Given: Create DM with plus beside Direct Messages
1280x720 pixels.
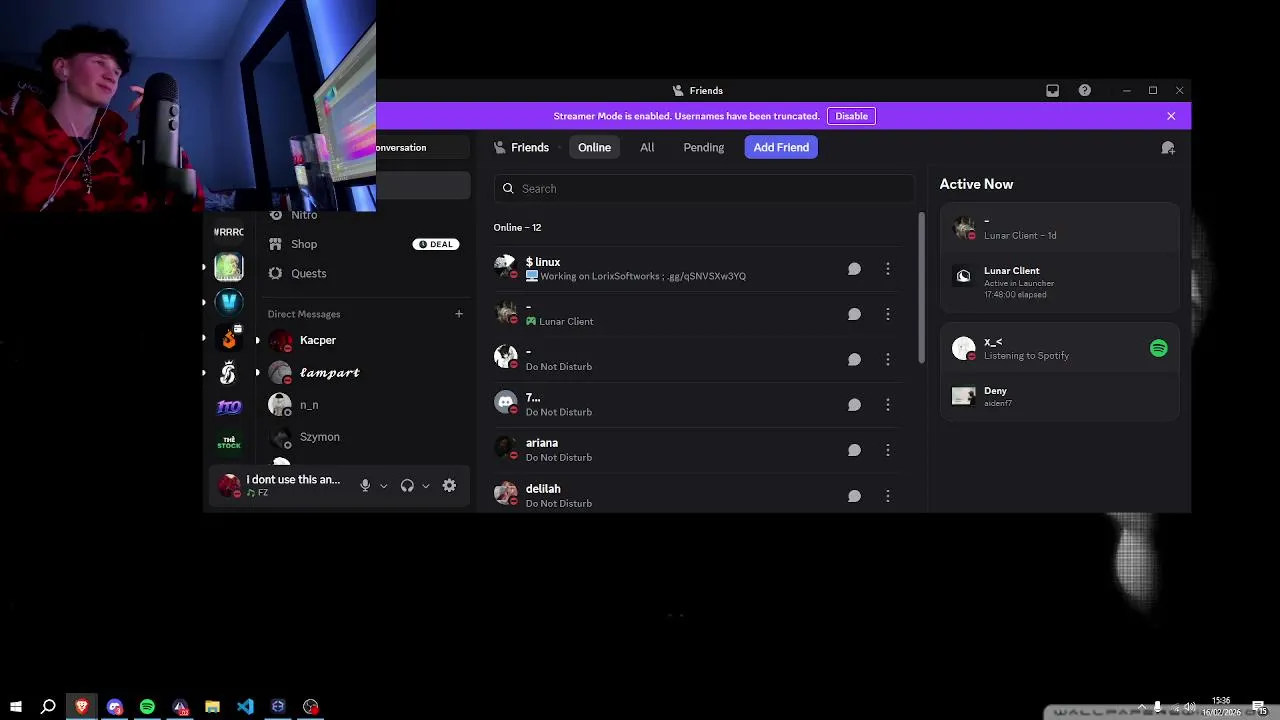Looking at the screenshot, I should (x=459, y=314).
